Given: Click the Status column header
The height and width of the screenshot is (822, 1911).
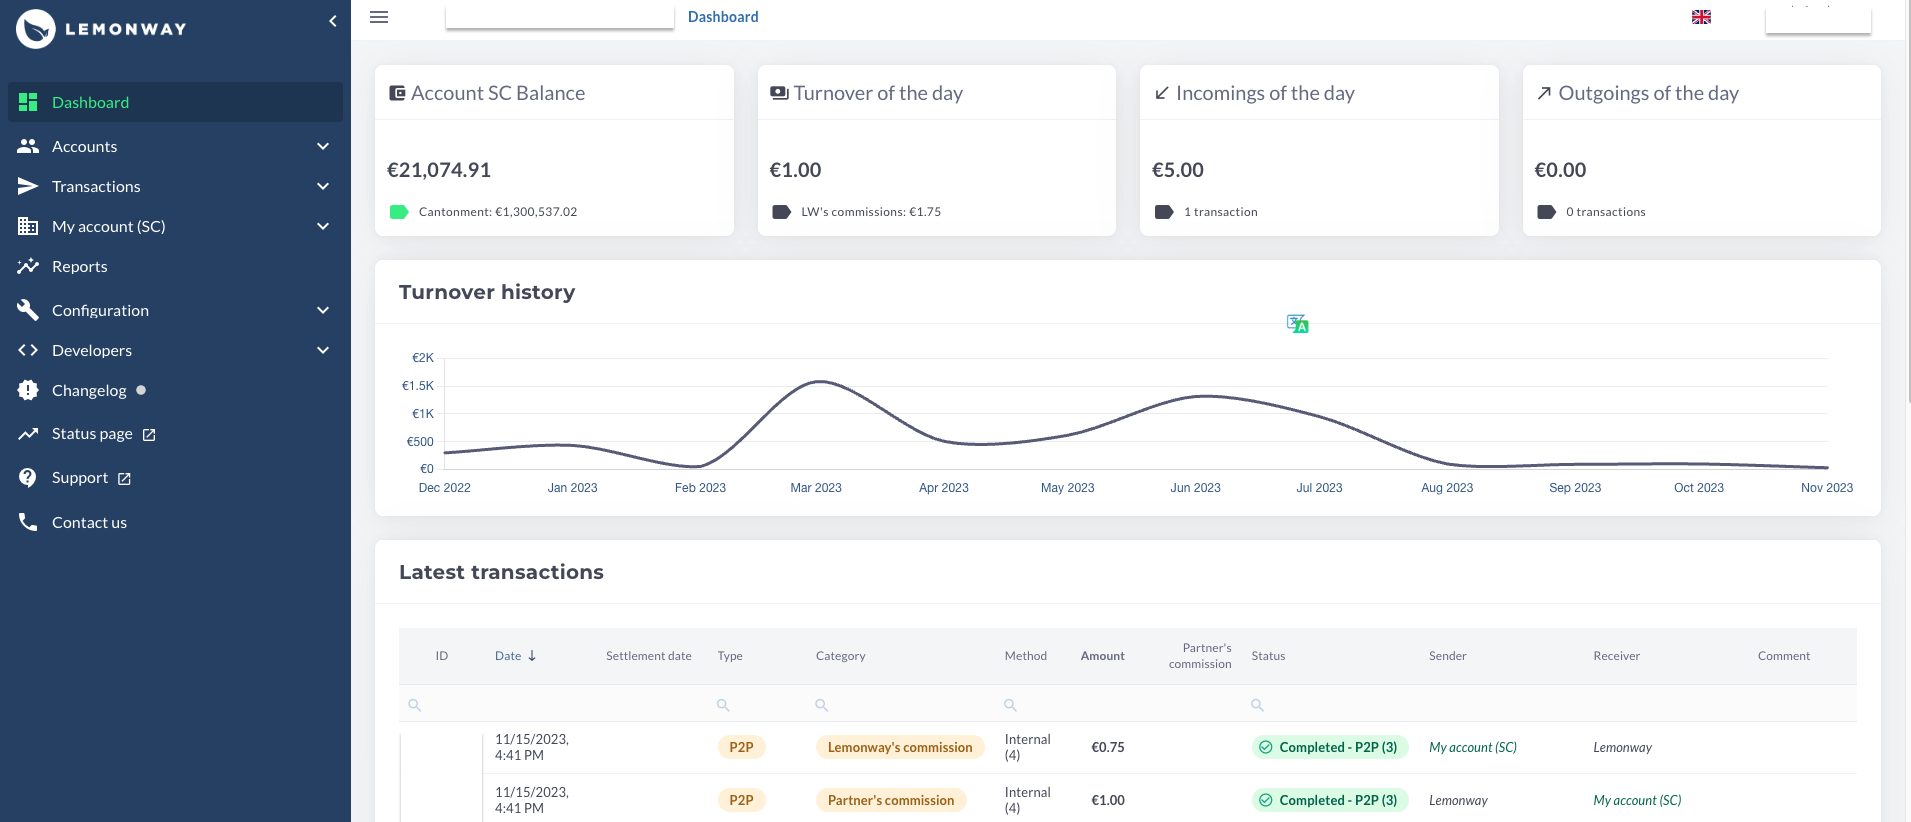Looking at the screenshot, I should coord(1268,656).
